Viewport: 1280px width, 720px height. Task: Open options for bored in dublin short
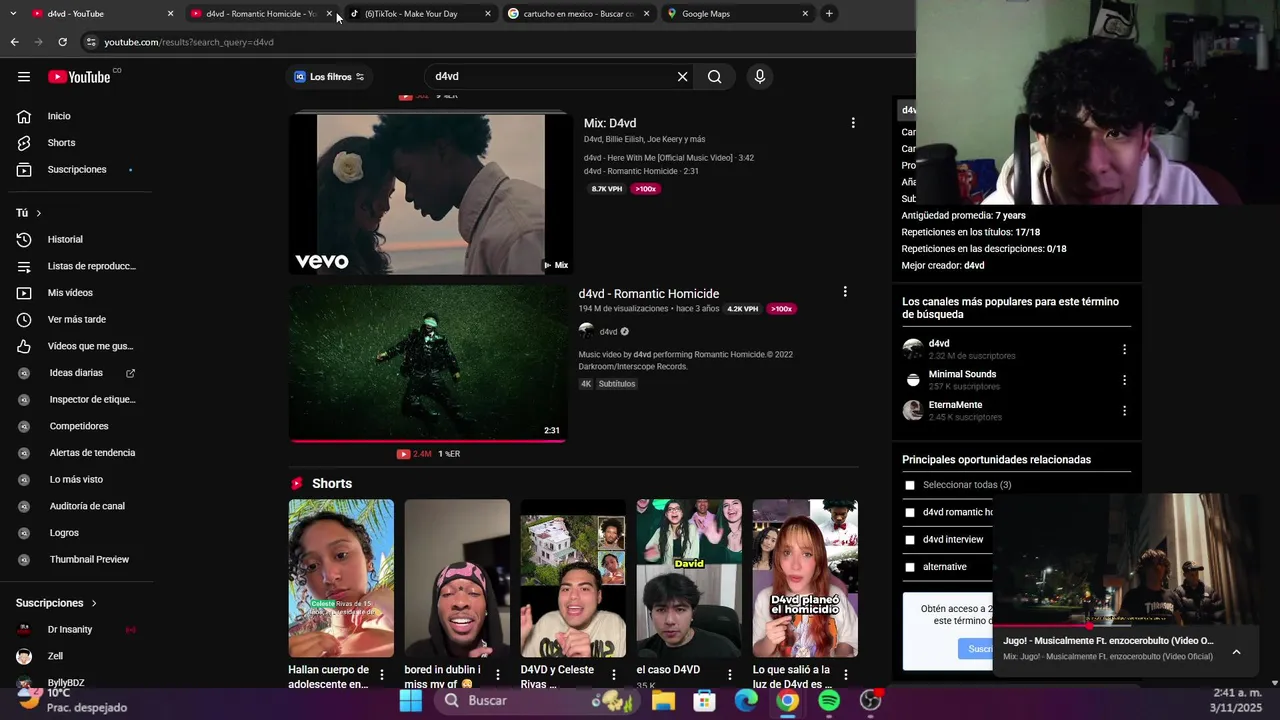[x=498, y=675]
